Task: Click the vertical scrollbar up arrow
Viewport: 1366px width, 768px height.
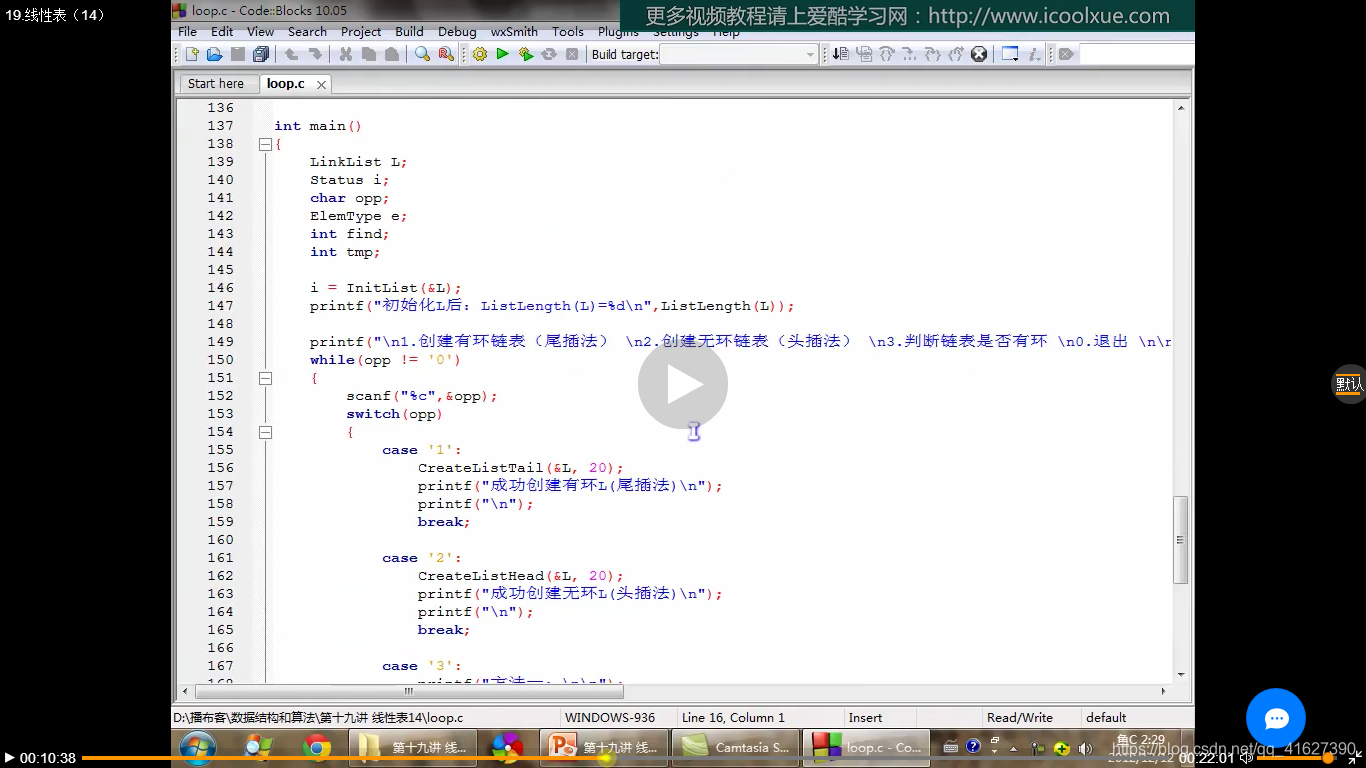Action: click(1181, 108)
